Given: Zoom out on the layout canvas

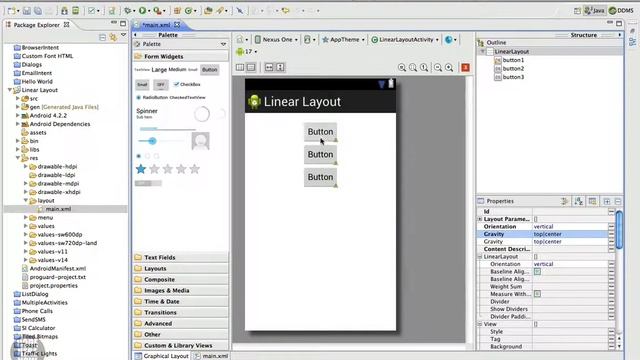Looking at the screenshot, I should click(x=438, y=68).
